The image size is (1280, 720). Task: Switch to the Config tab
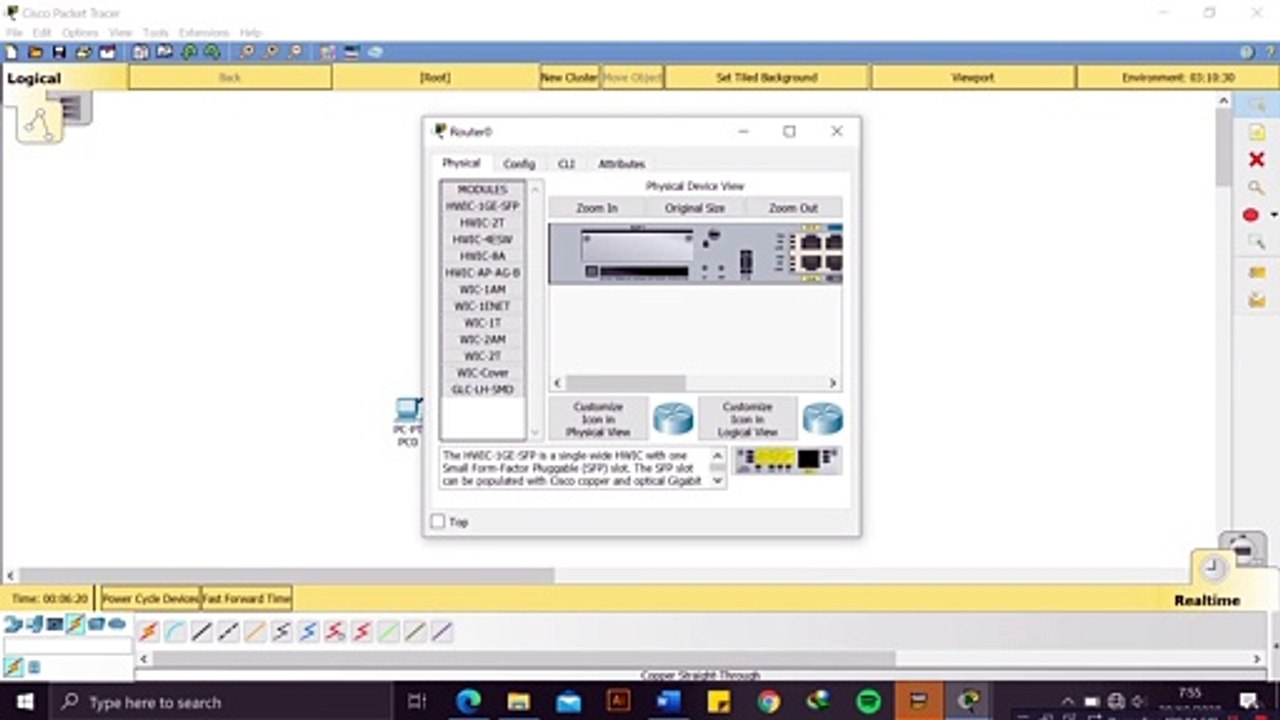click(x=519, y=164)
